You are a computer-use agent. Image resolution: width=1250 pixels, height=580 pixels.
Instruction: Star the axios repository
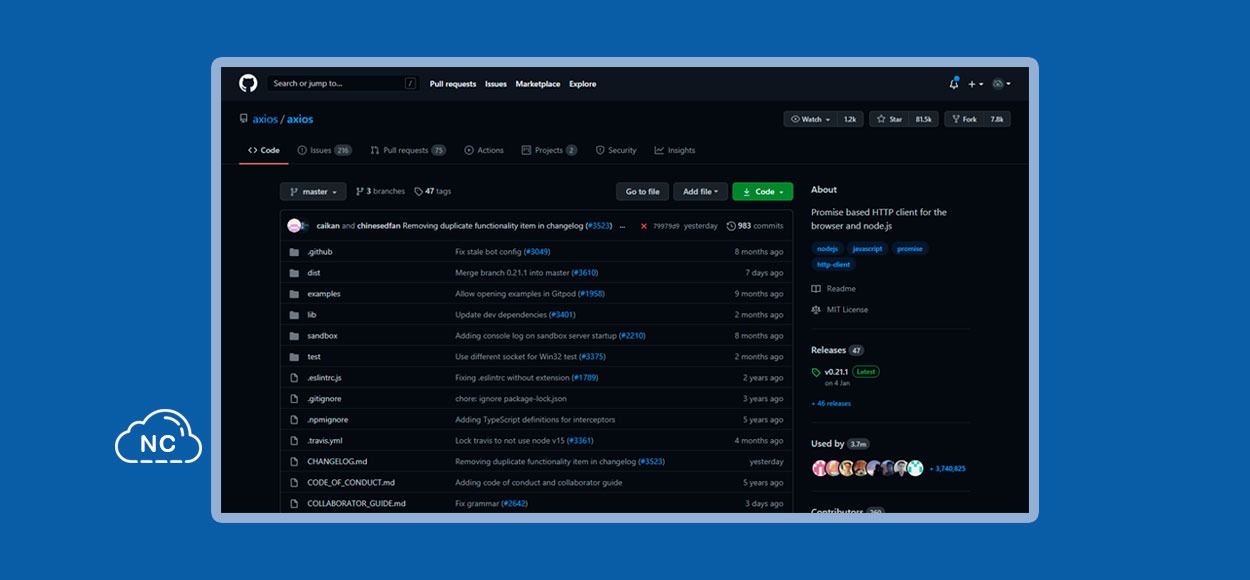[889, 119]
